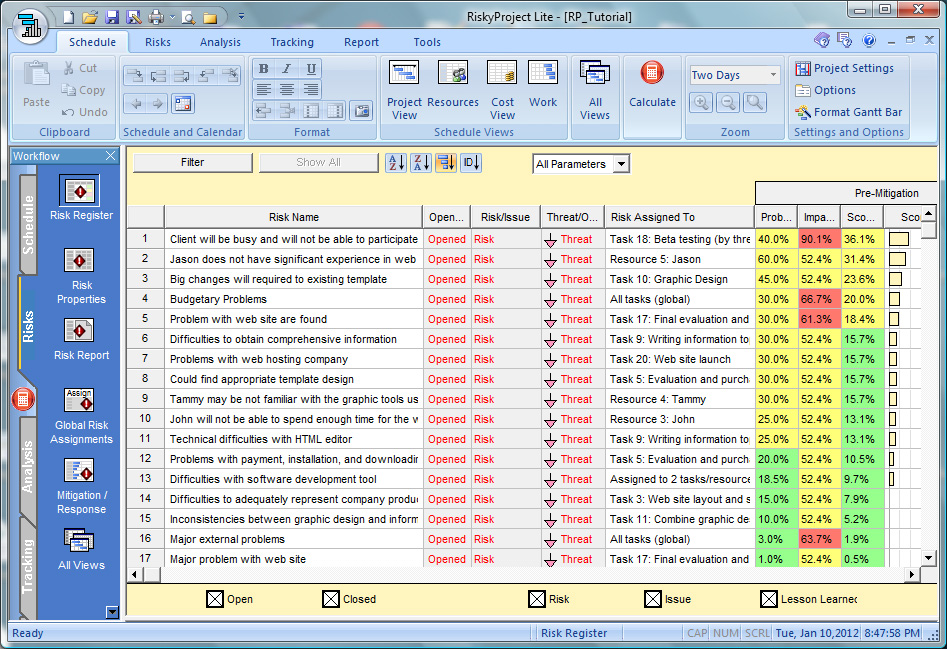Create a new document icon

(x=69, y=17)
